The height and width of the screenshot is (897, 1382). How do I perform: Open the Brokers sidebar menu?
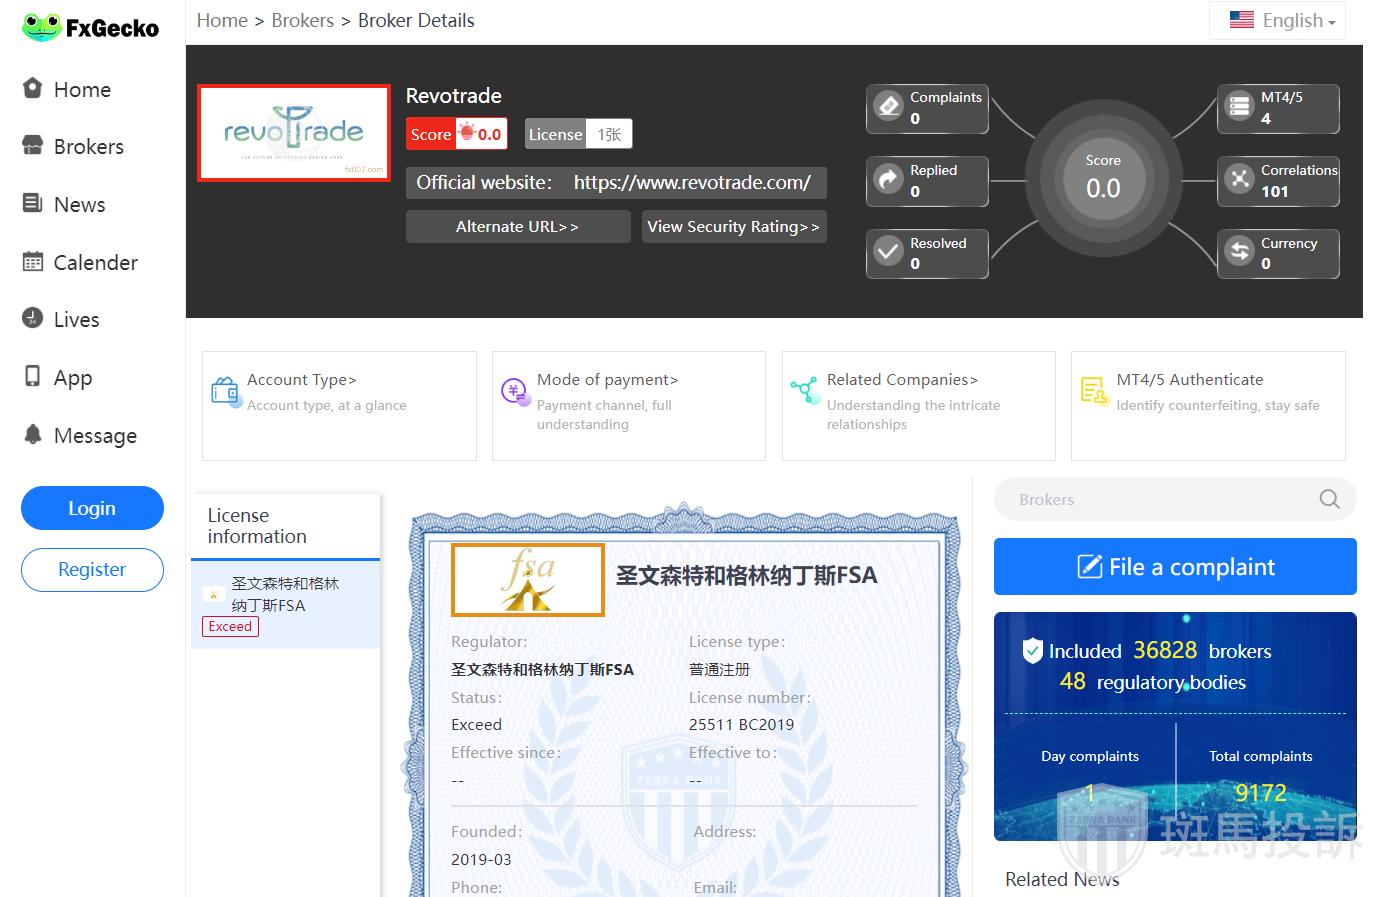tap(88, 147)
